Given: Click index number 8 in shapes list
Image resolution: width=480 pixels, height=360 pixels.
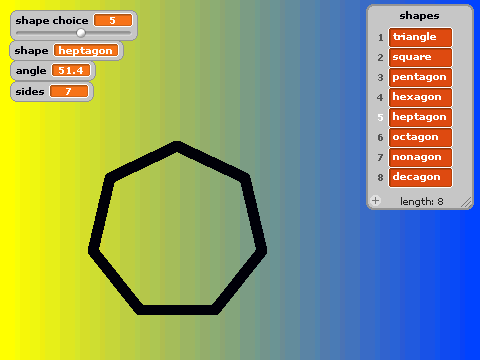Looking at the screenshot, I should (x=380, y=177).
